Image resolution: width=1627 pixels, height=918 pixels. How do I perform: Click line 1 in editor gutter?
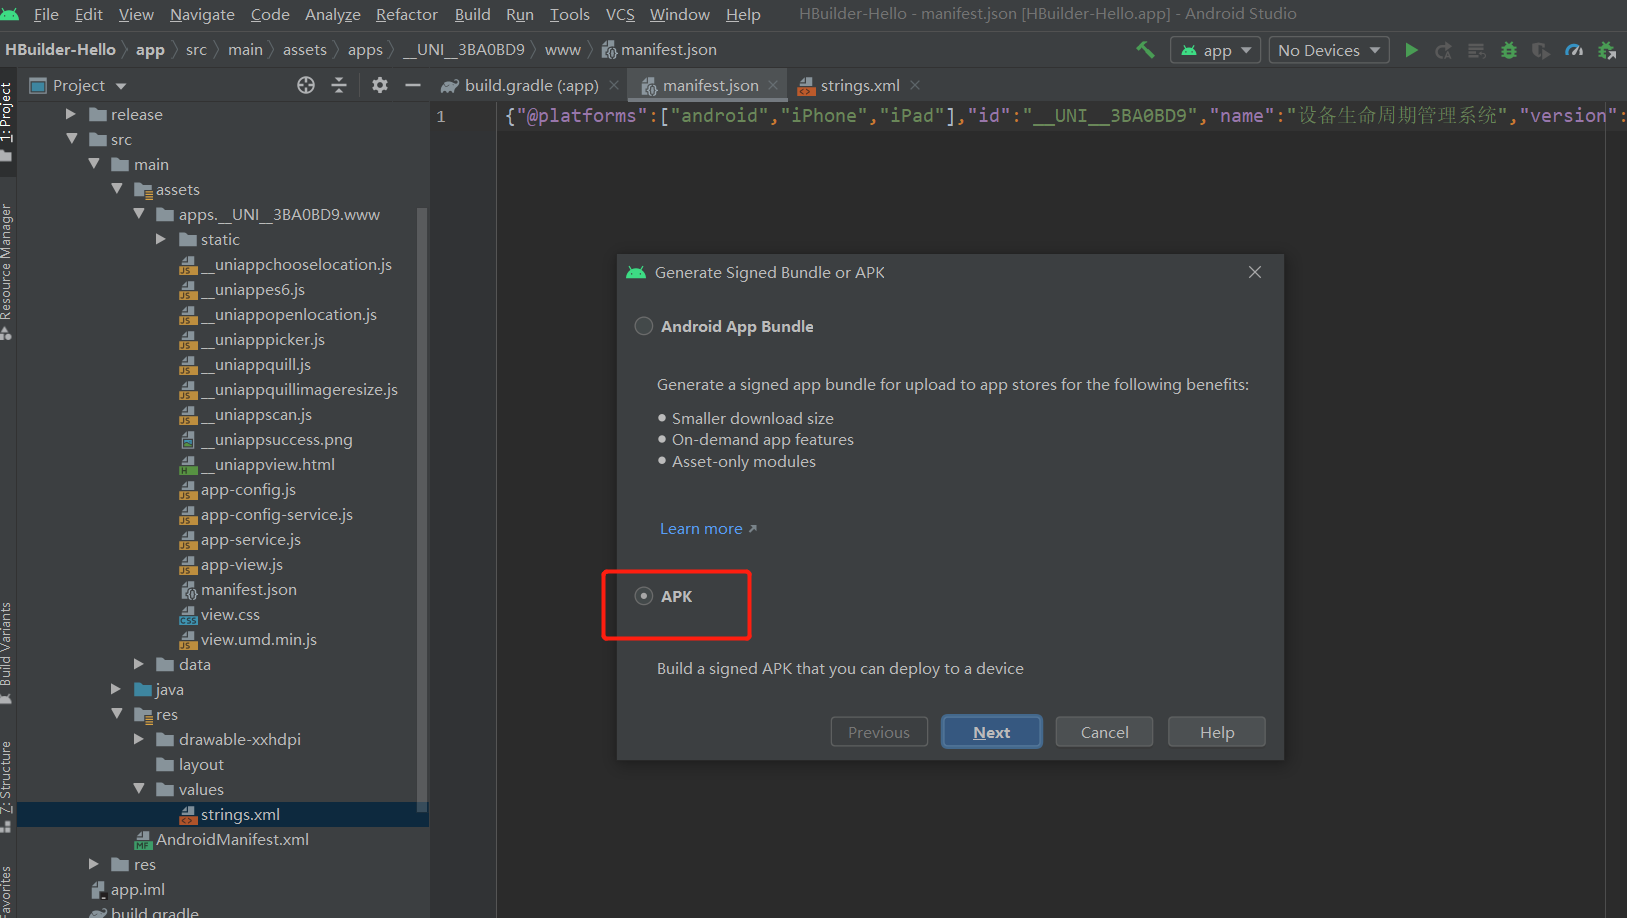point(441,117)
